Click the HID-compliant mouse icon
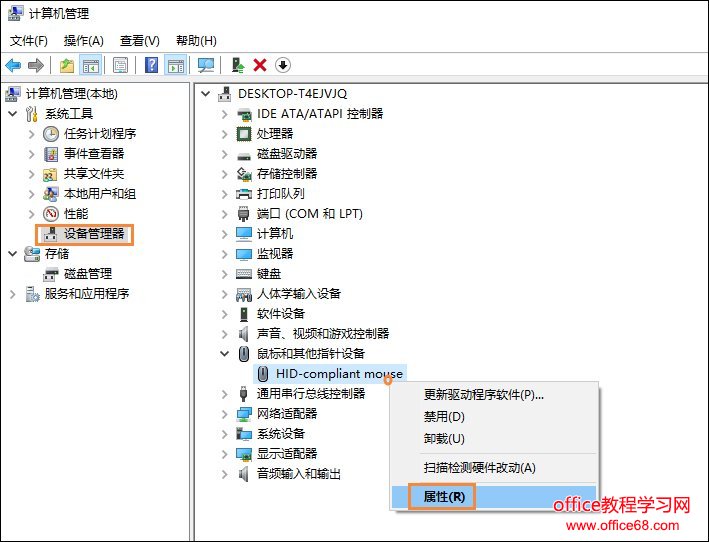 [x=262, y=374]
